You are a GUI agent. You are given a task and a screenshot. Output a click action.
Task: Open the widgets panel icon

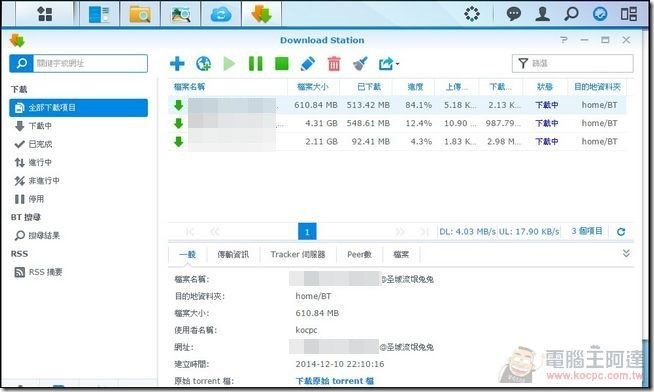click(629, 14)
